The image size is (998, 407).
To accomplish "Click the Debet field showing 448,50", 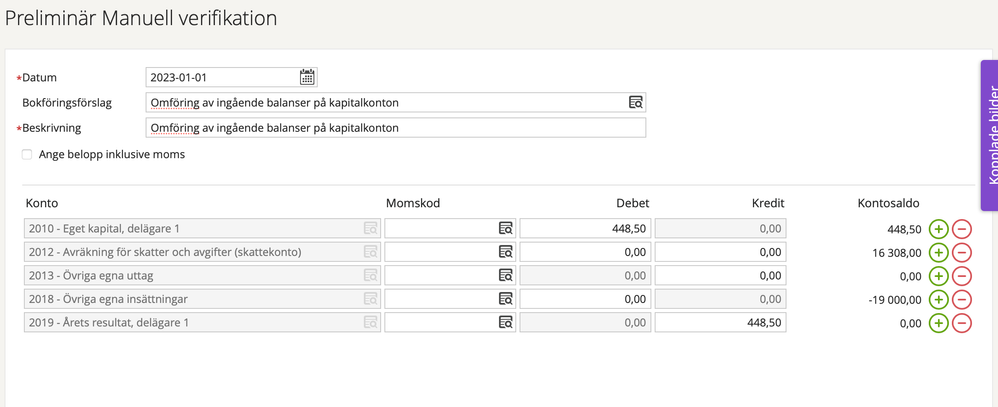I will click(x=584, y=229).
